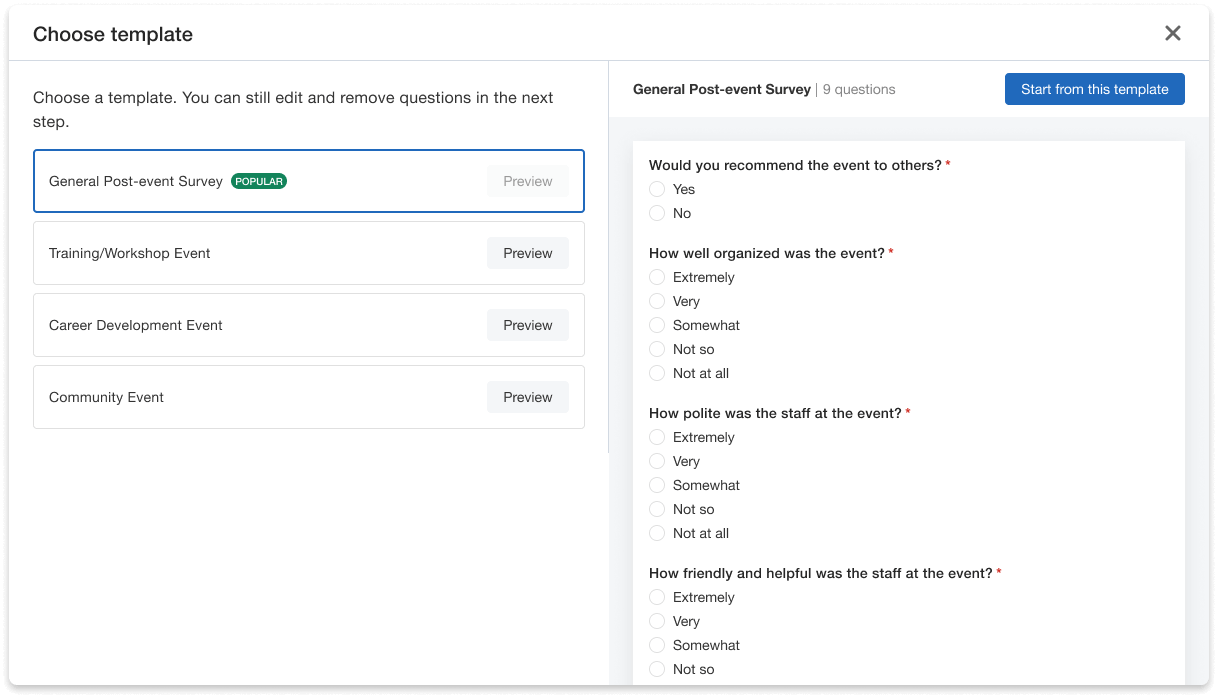The width and height of the screenshot is (1218, 698).
Task: Choose Extremely for how well organized
Action: (657, 277)
